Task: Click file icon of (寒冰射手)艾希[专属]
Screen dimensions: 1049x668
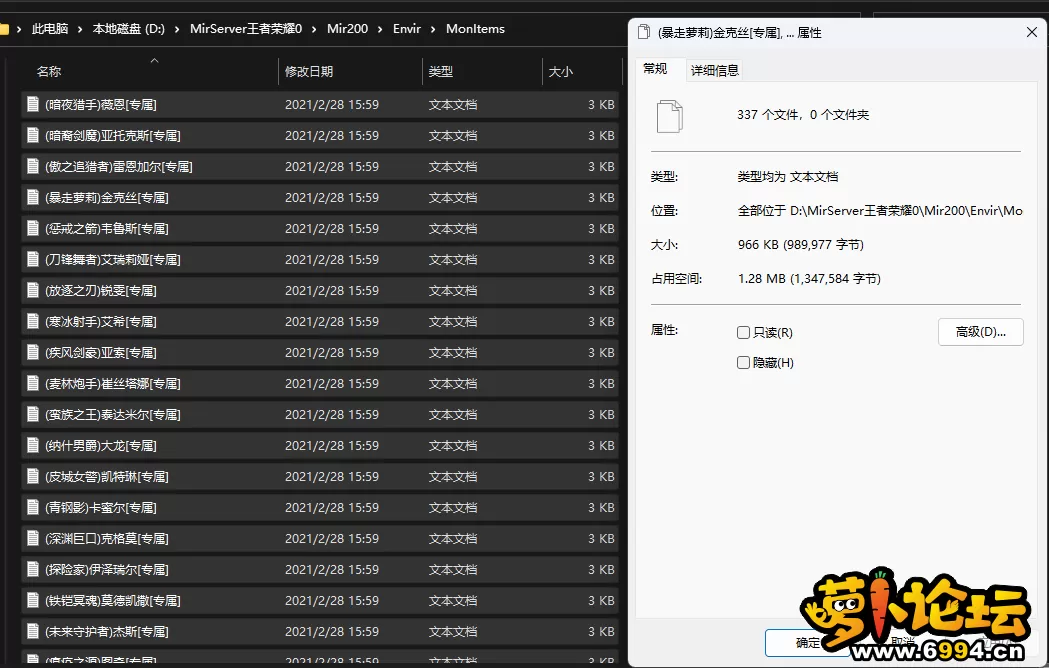Action: 32,321
